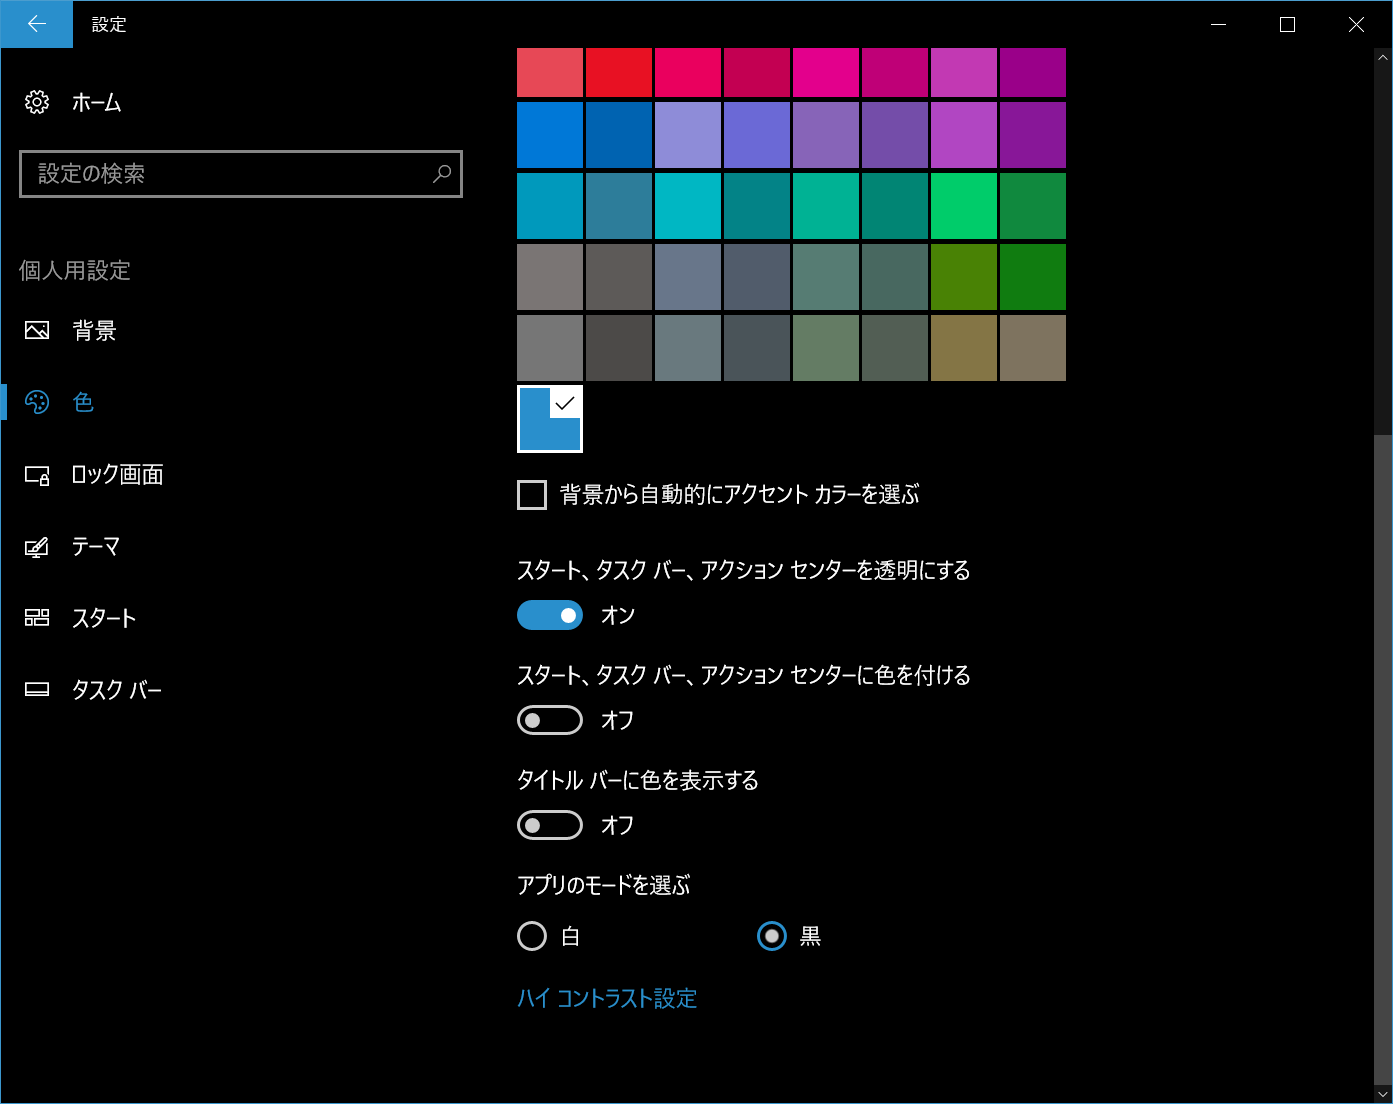Click the ホーム gear icon
The width and height of the screenshot is (1393, 1104).
[x=37, y=101]
